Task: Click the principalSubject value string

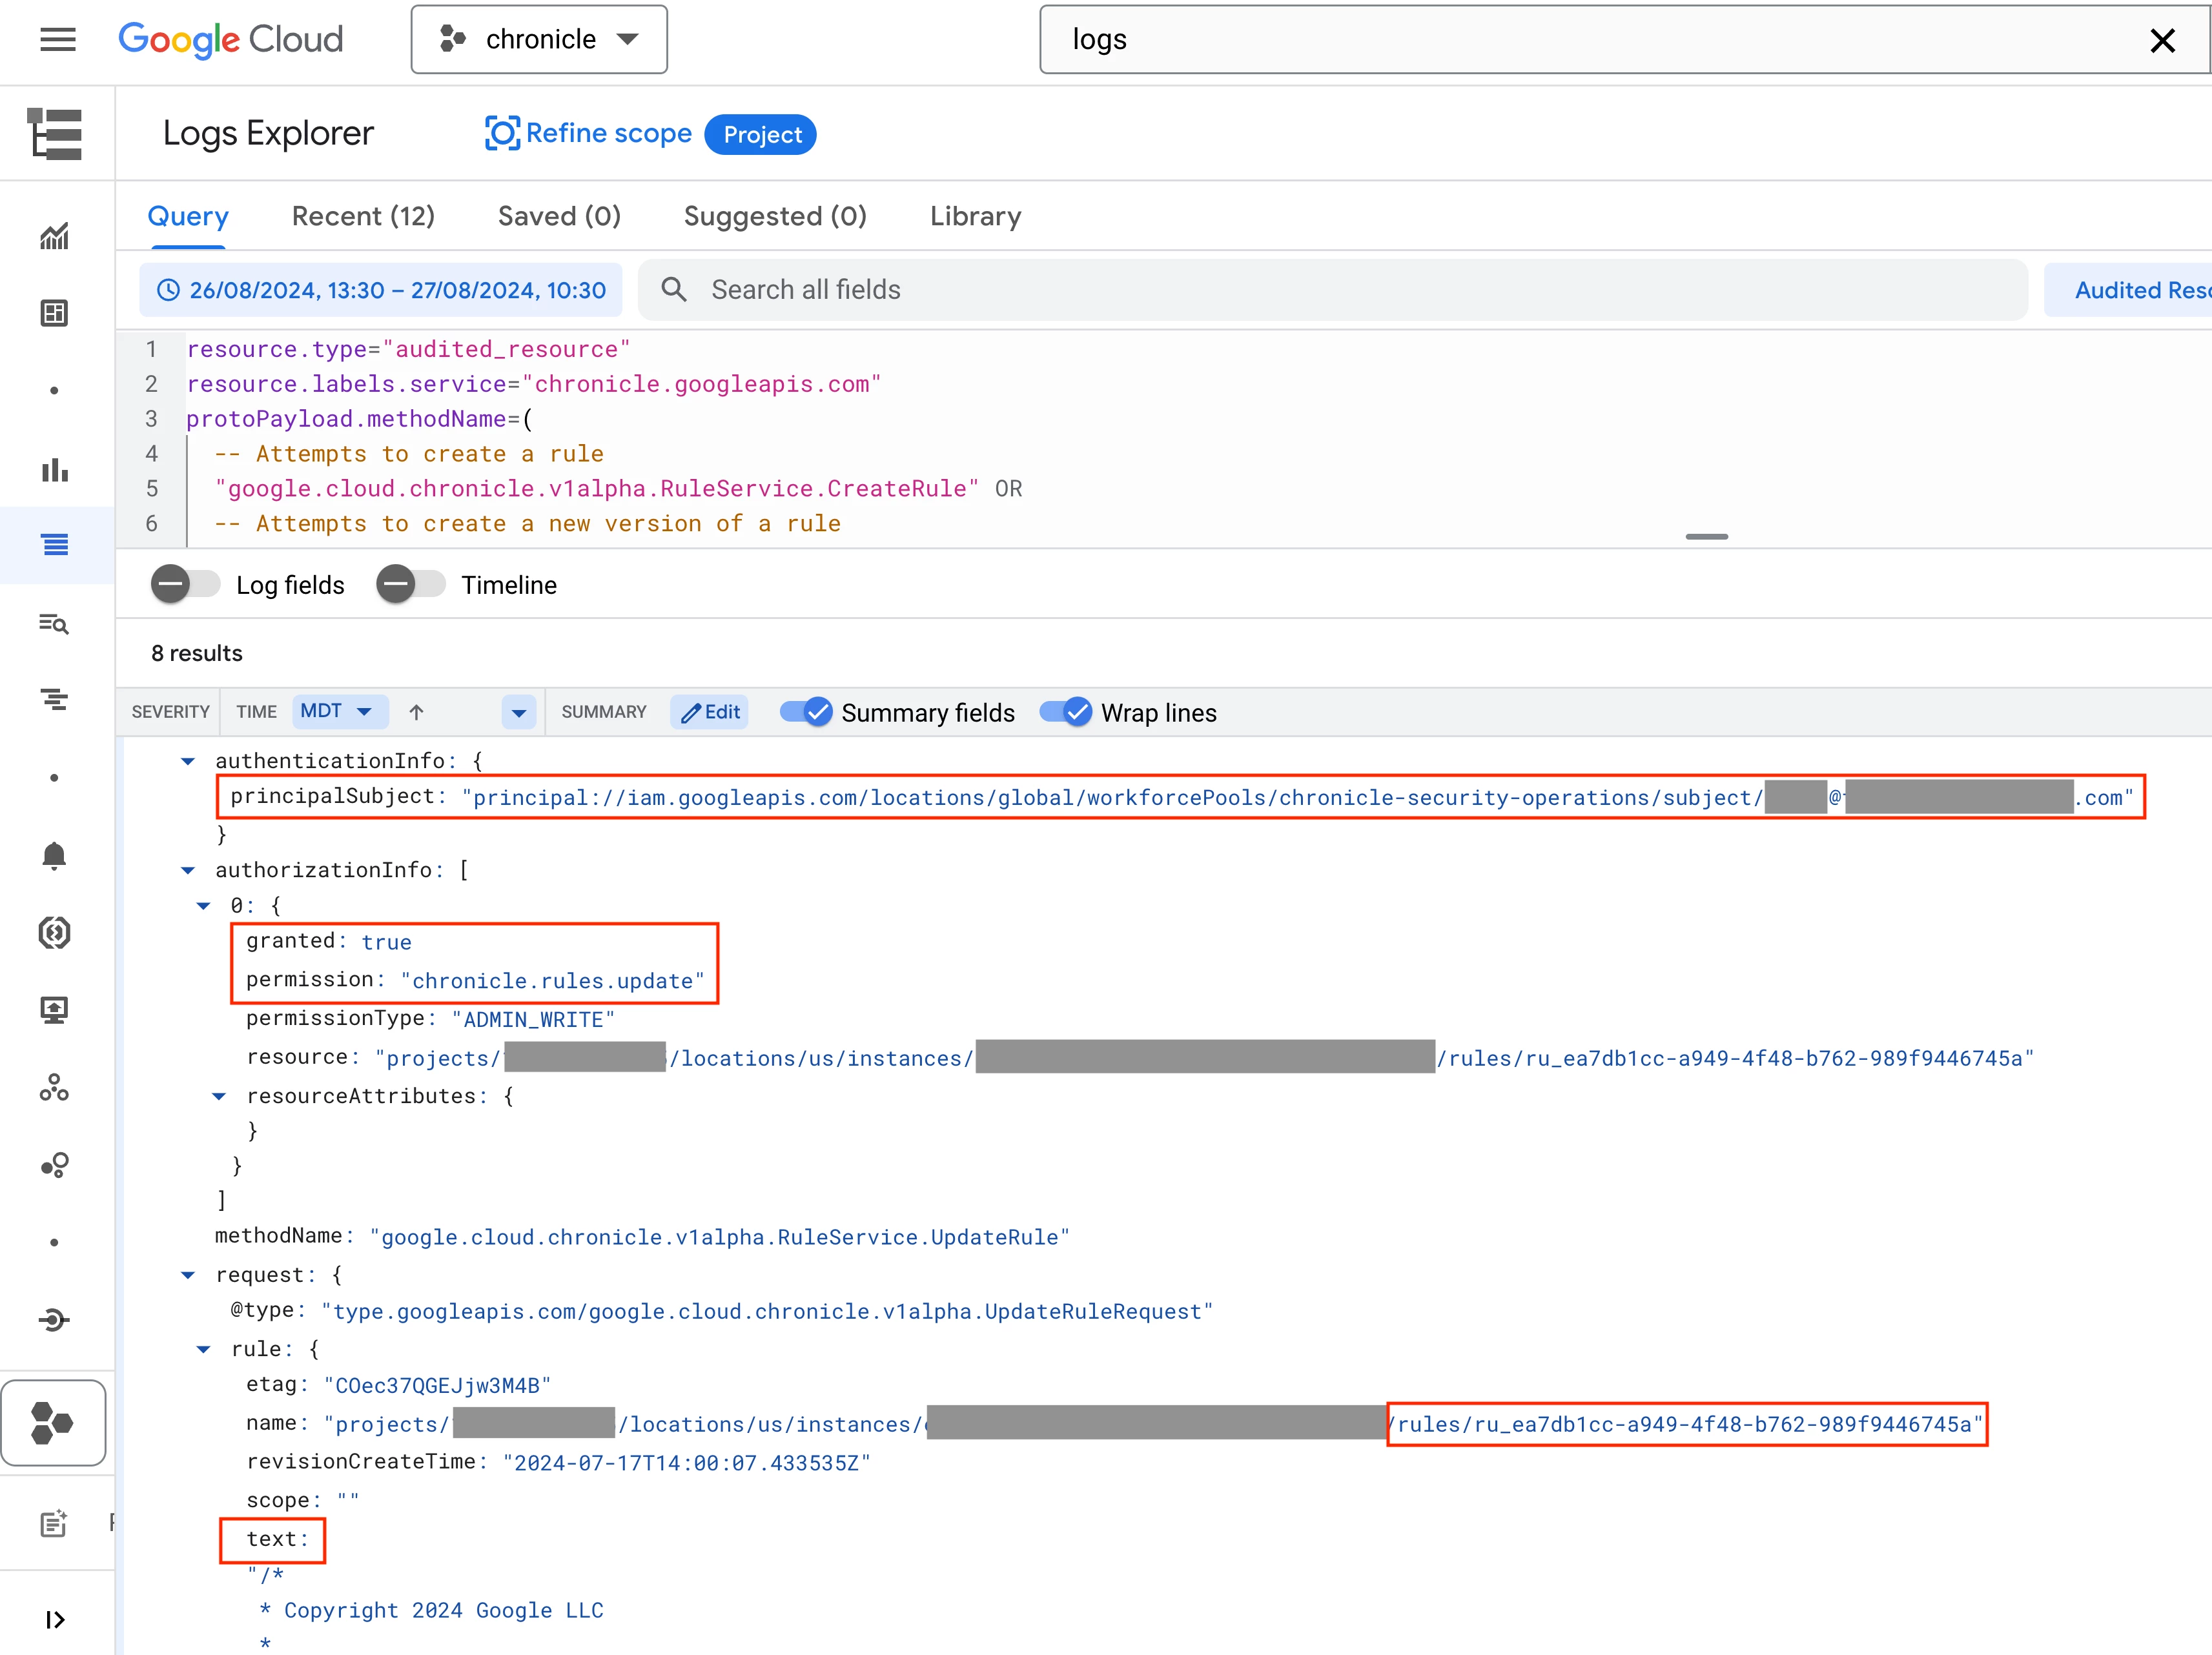Action: [1298, 798]
